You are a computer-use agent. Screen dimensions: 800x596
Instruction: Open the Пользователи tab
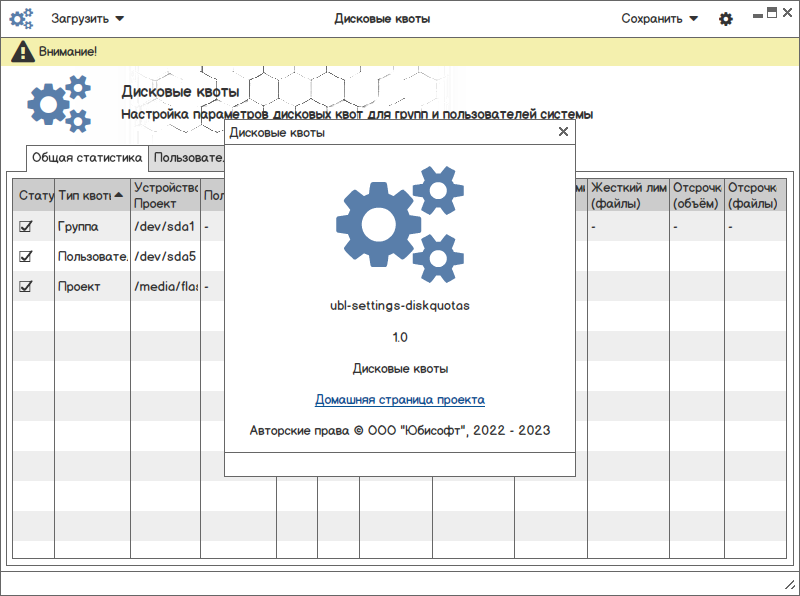187,158
